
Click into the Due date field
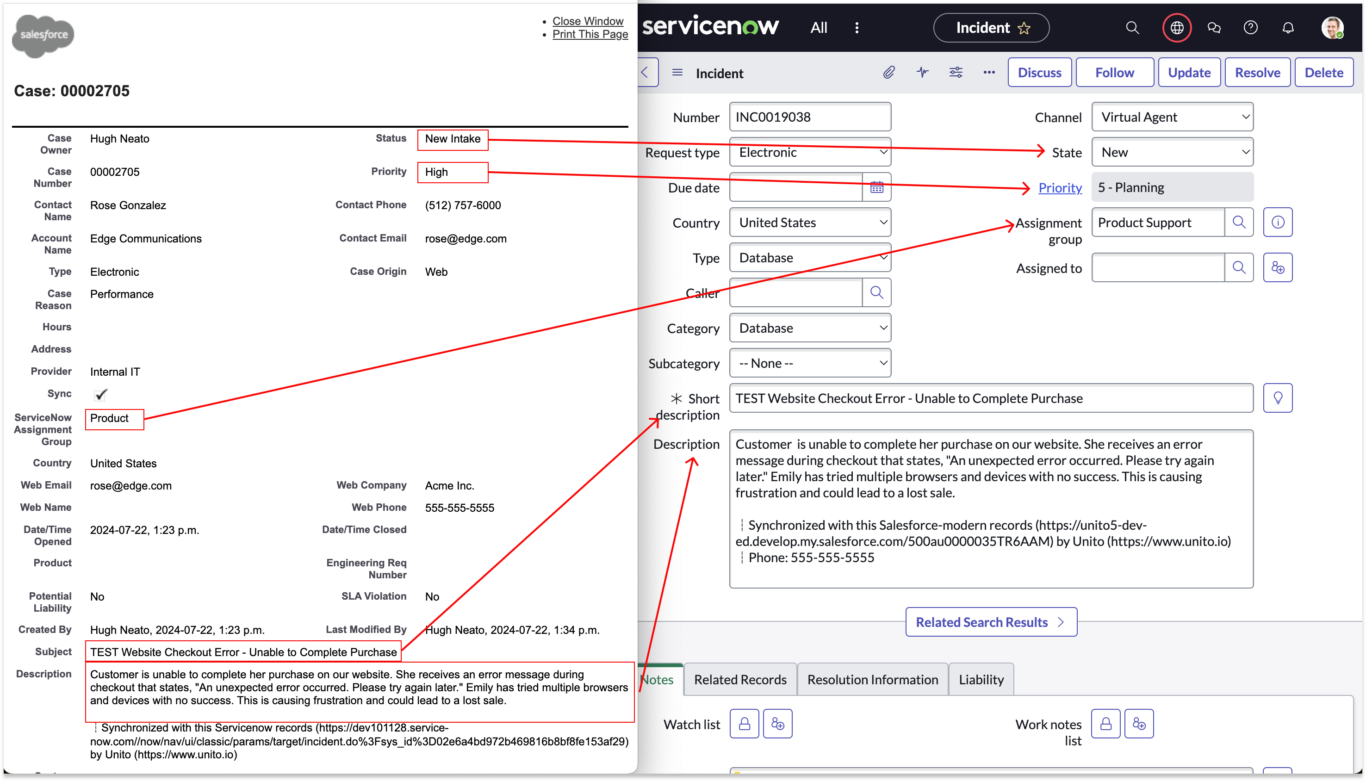pos(796,187)
